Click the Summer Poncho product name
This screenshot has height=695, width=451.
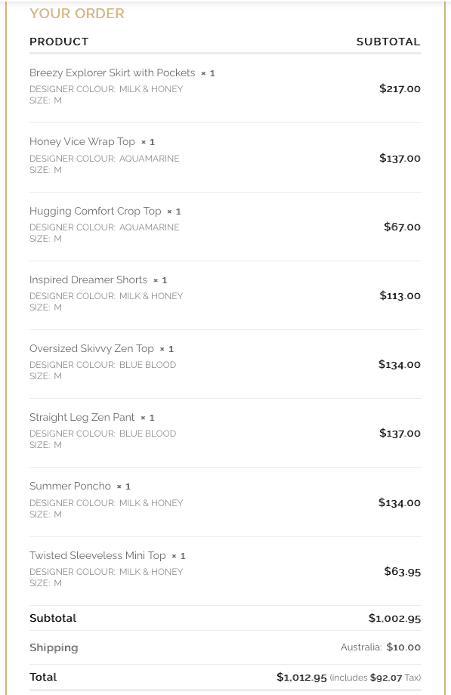pyautogui.click(x=70, y=486)
